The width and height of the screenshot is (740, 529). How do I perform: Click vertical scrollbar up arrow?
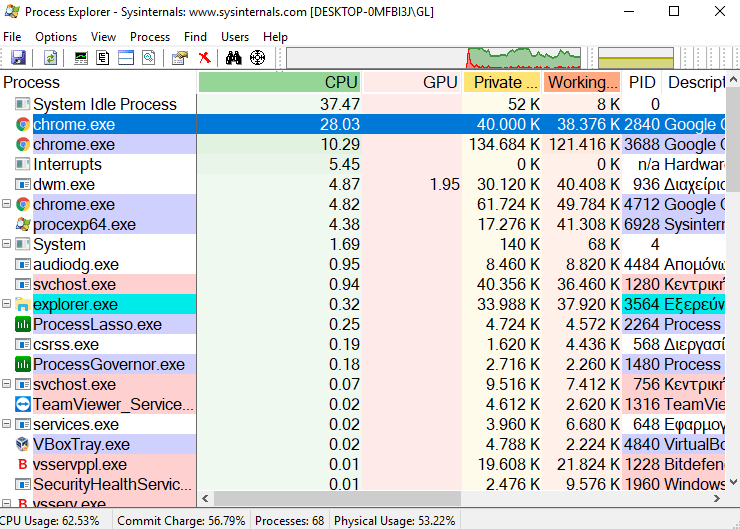(x=733, y=80)
